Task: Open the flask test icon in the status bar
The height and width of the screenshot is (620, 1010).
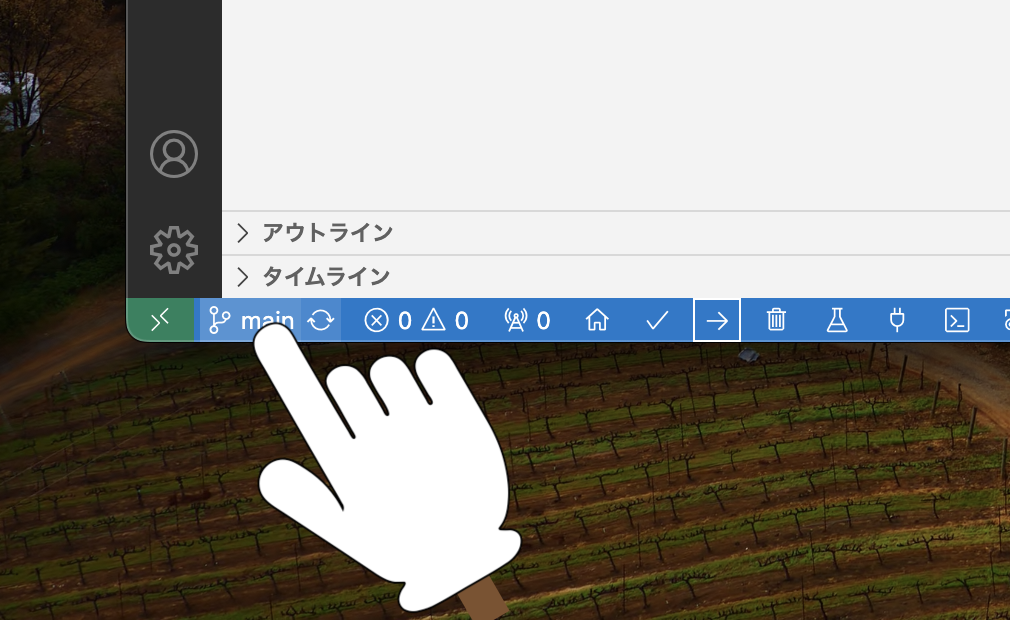Action: pyautogui.click(x=836, y=320)
